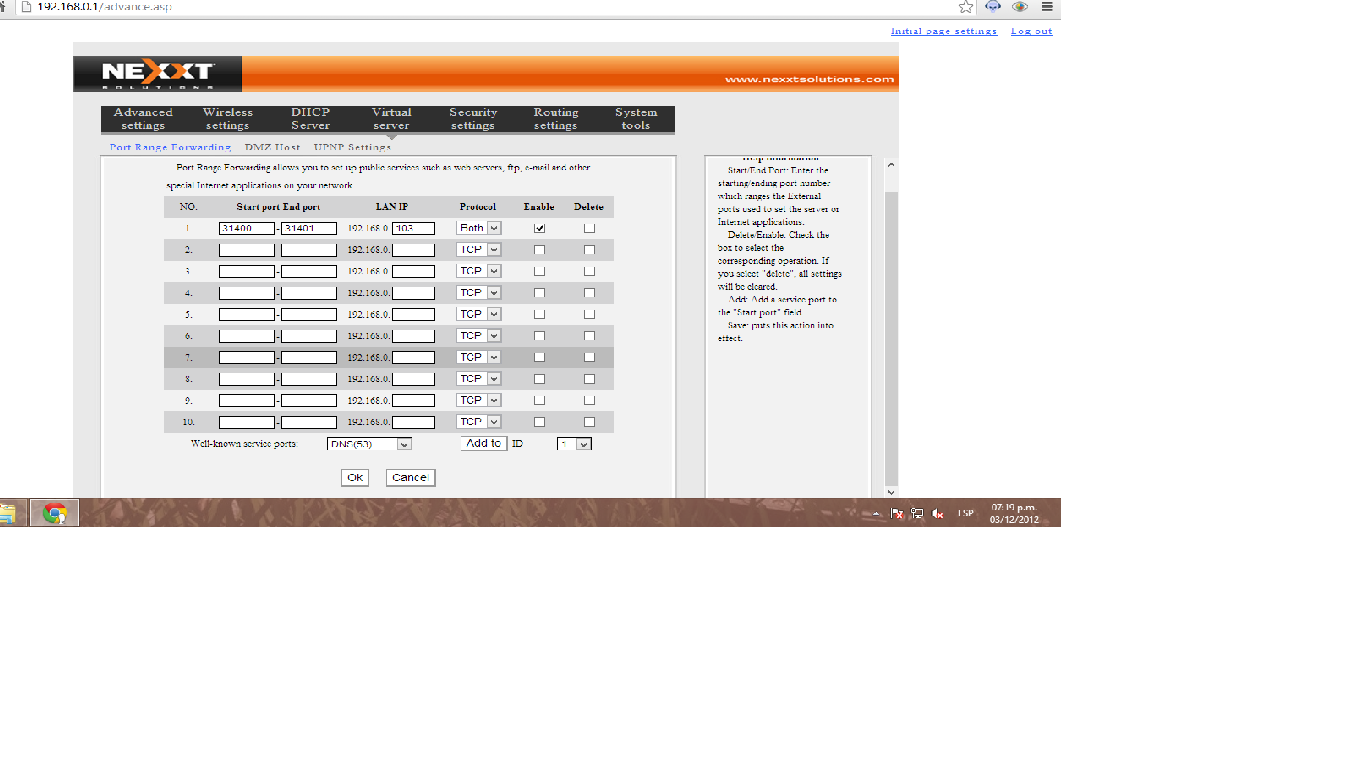
Task: Open Protocol dropdown for rule 6
Action: (x=479, y=336)
